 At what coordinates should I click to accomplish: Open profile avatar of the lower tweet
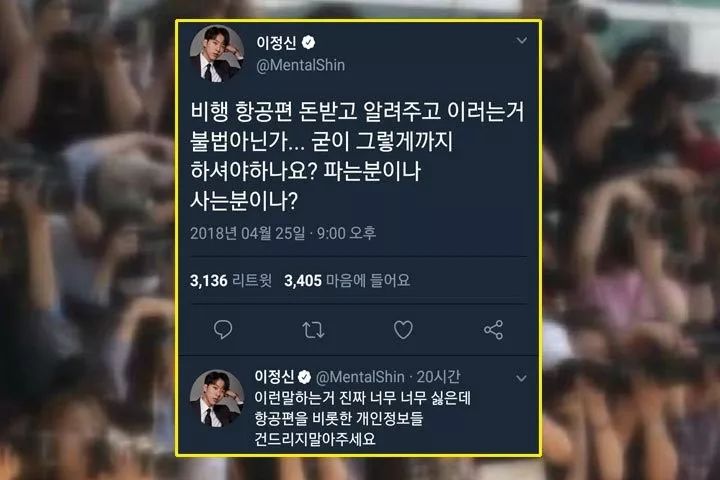(x=217, y=398)
